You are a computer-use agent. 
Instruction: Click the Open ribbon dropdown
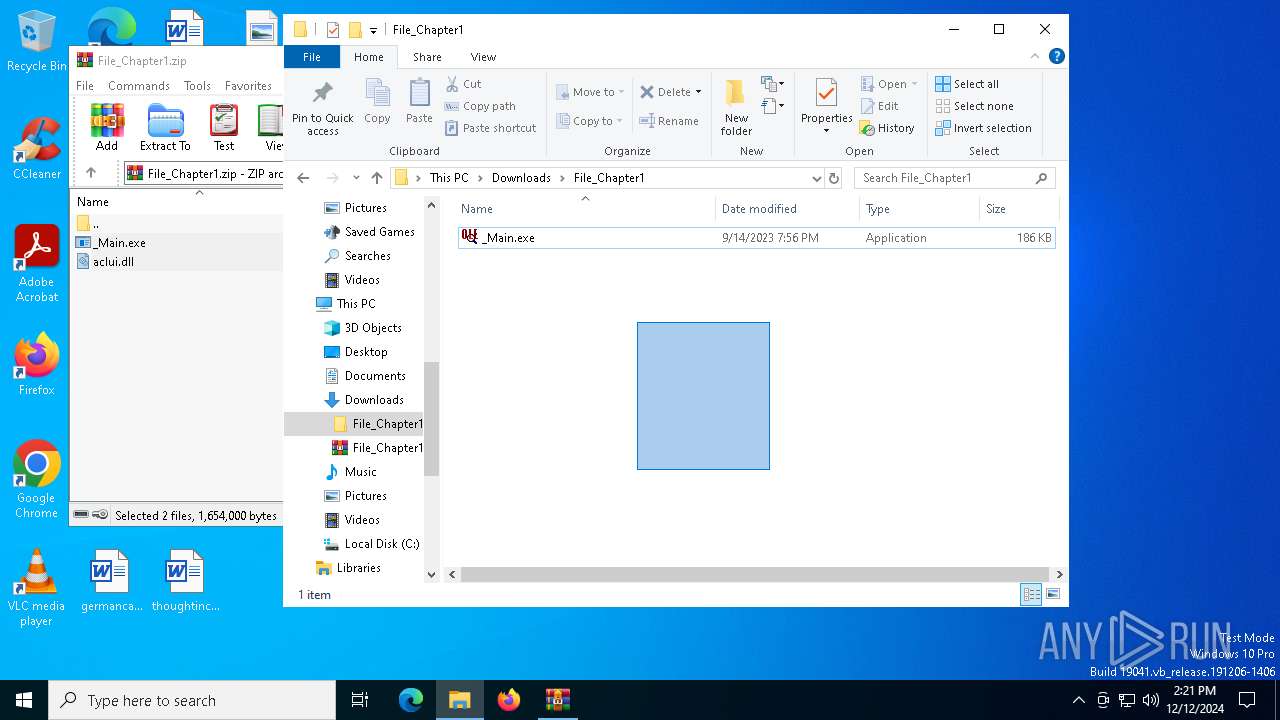888,84
